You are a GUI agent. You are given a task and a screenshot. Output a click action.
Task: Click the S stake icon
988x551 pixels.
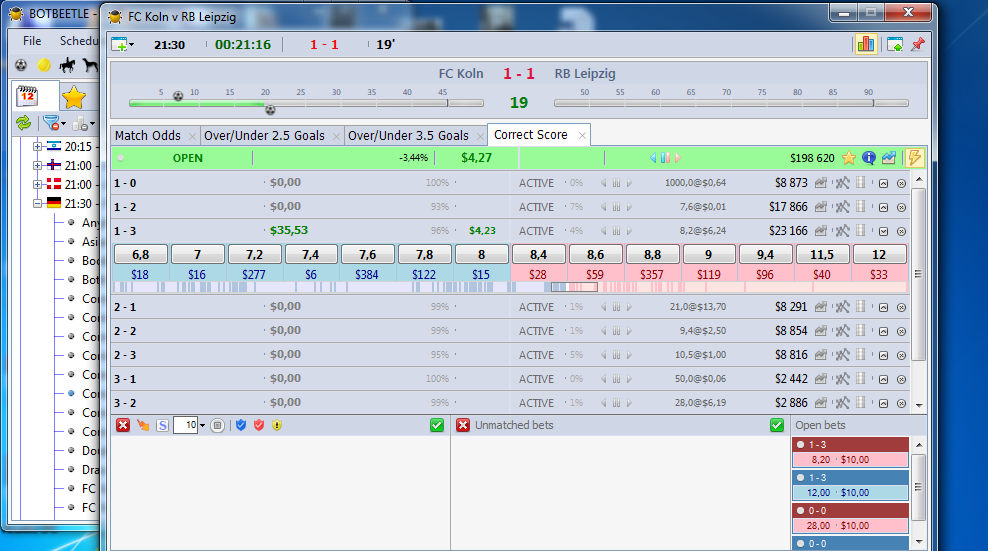[162, 426]
